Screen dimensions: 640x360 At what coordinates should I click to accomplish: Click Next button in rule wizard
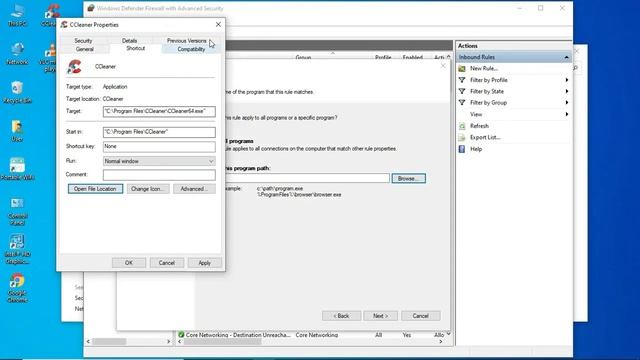380,316
